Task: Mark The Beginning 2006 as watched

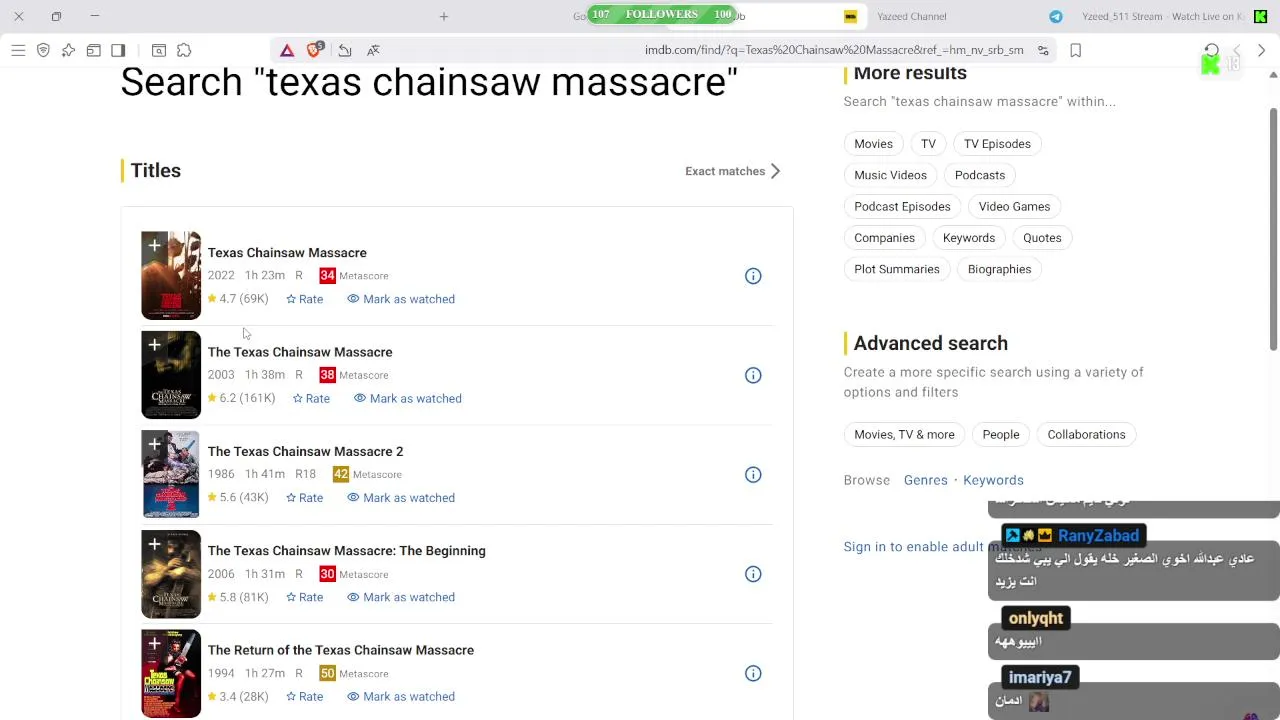Action: coord(401,597)
